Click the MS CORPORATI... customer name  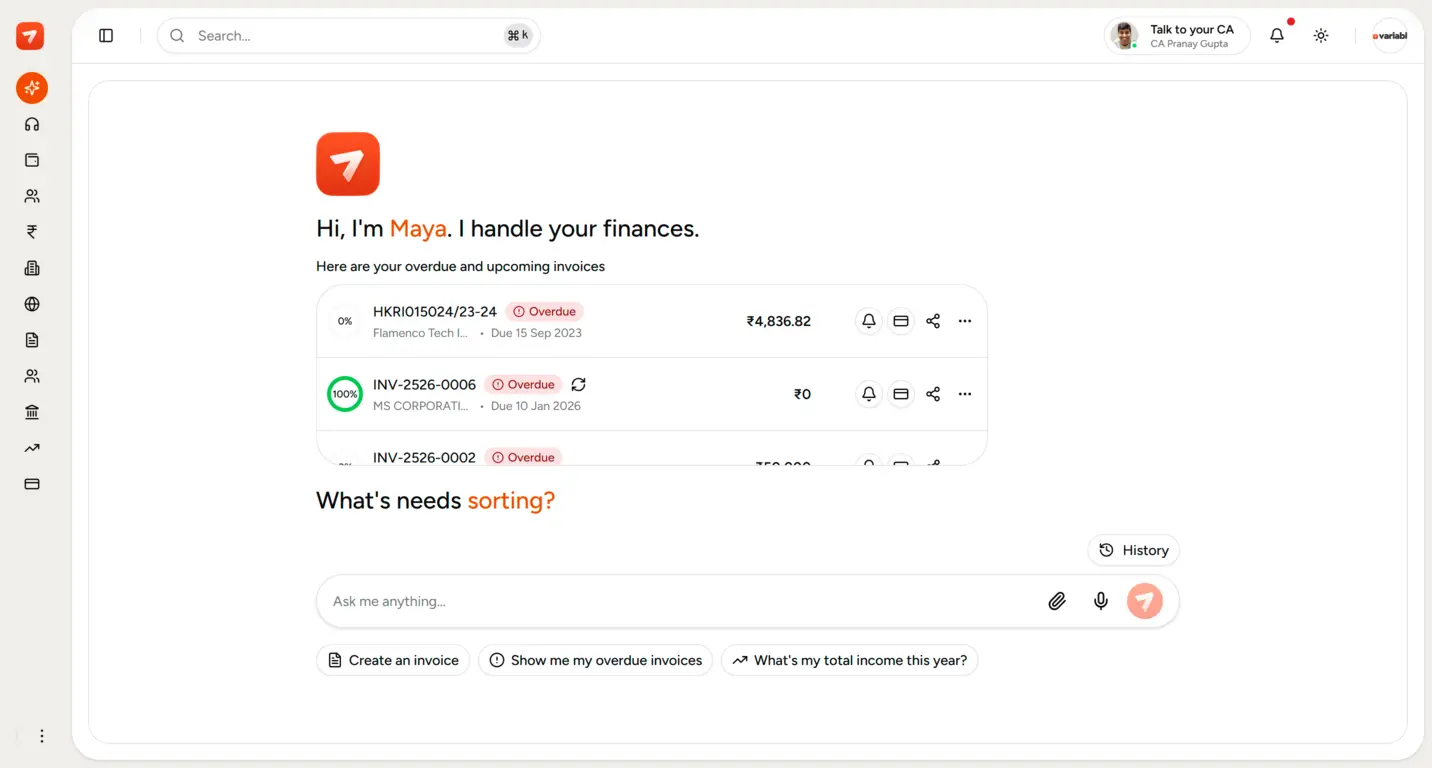coord(420,406)
